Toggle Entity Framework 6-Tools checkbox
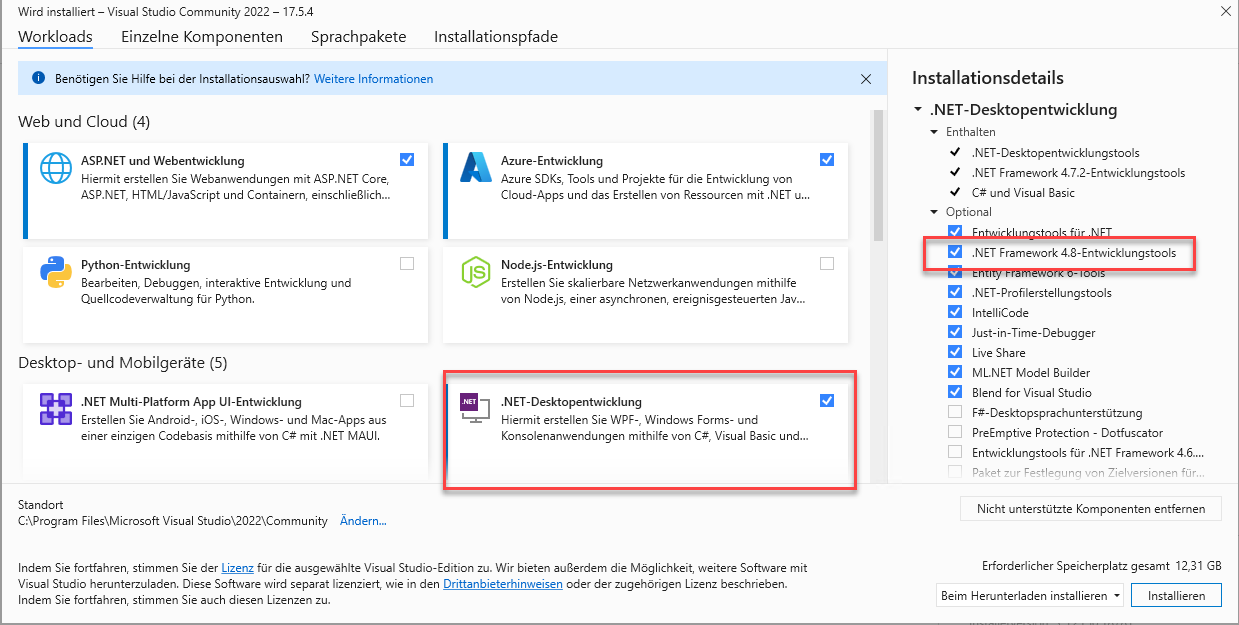The image size is (1239, 625). (x=955, y=273)
